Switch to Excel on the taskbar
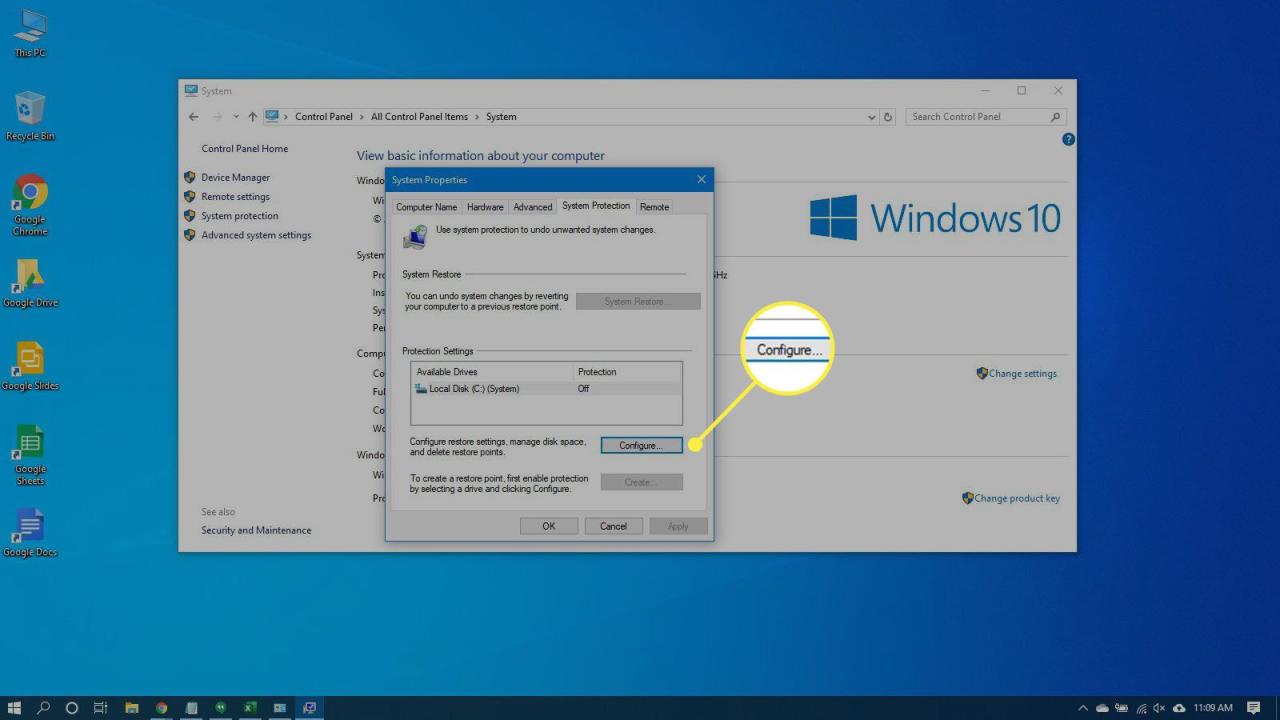 (x=250, y=708)
